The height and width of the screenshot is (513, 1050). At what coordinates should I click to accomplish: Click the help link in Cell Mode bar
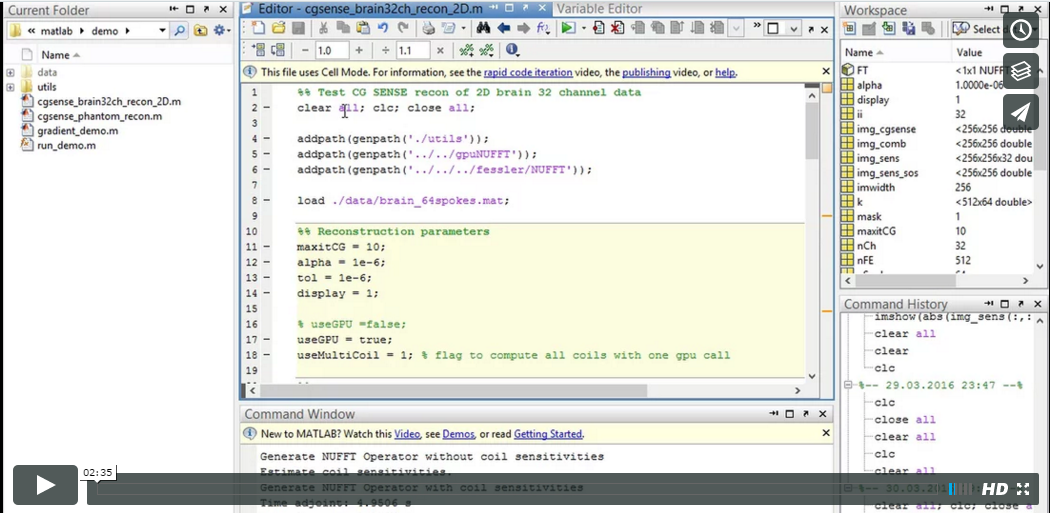click(x=725, y=72)
